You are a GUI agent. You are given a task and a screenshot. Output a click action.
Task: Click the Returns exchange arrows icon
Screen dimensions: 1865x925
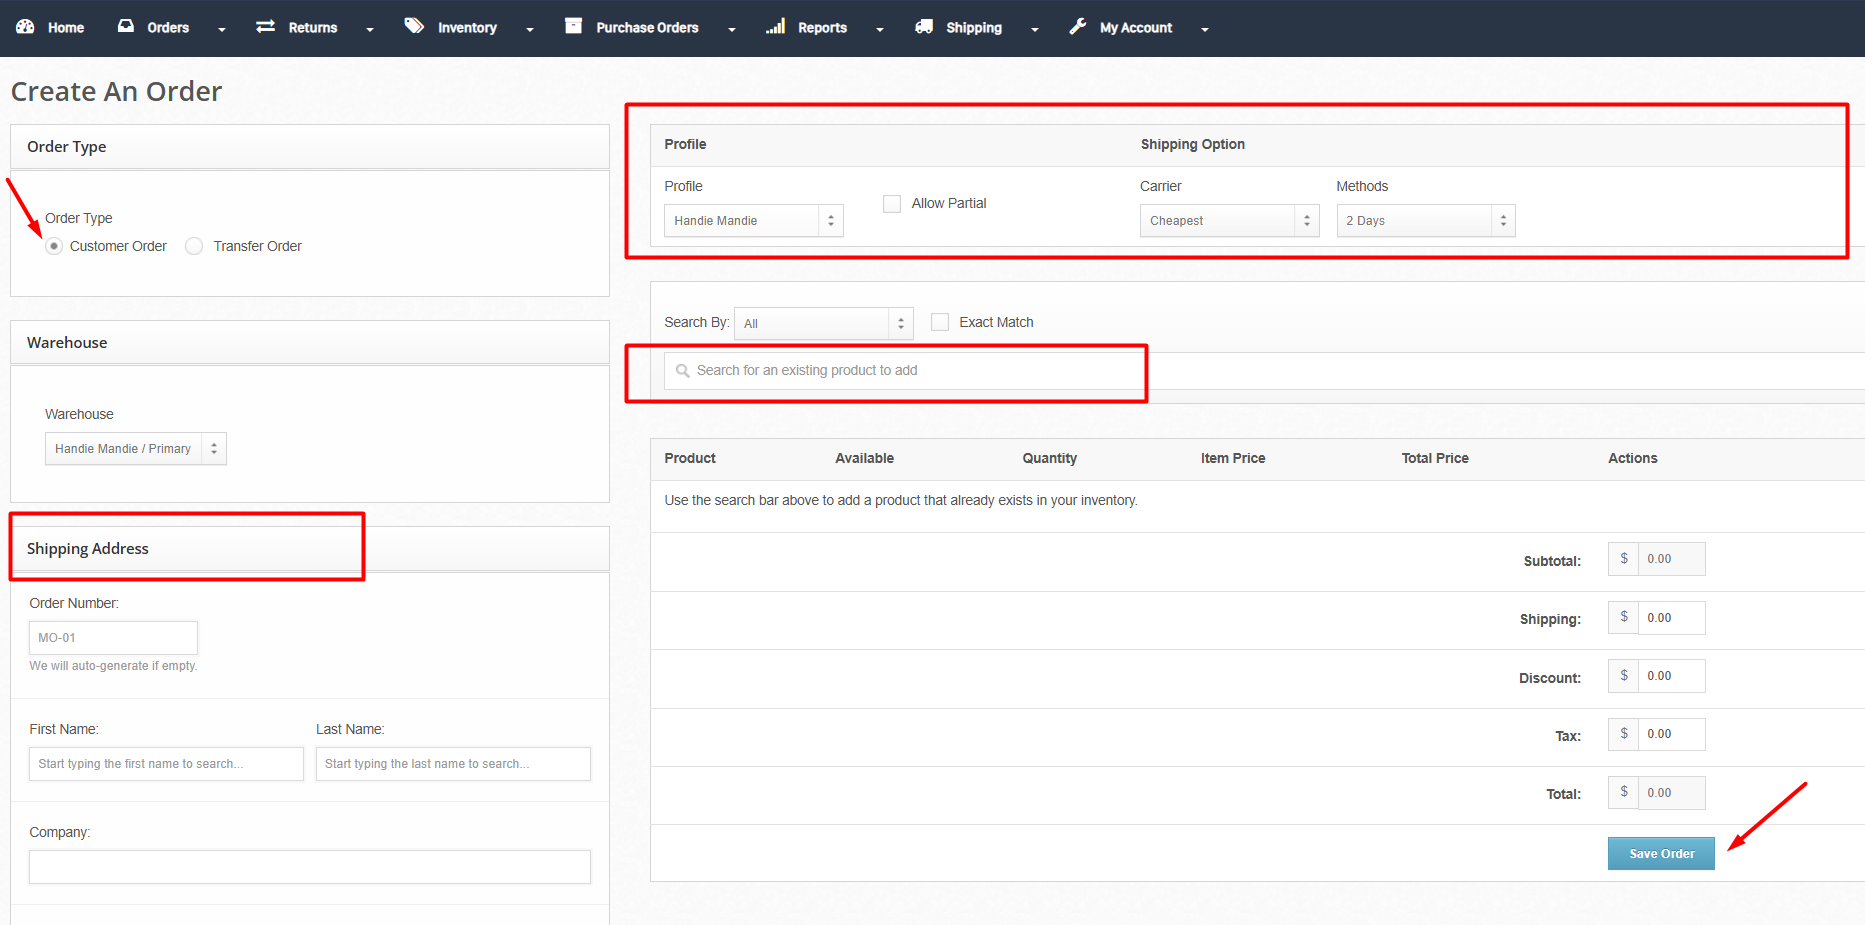coord(265,27)
